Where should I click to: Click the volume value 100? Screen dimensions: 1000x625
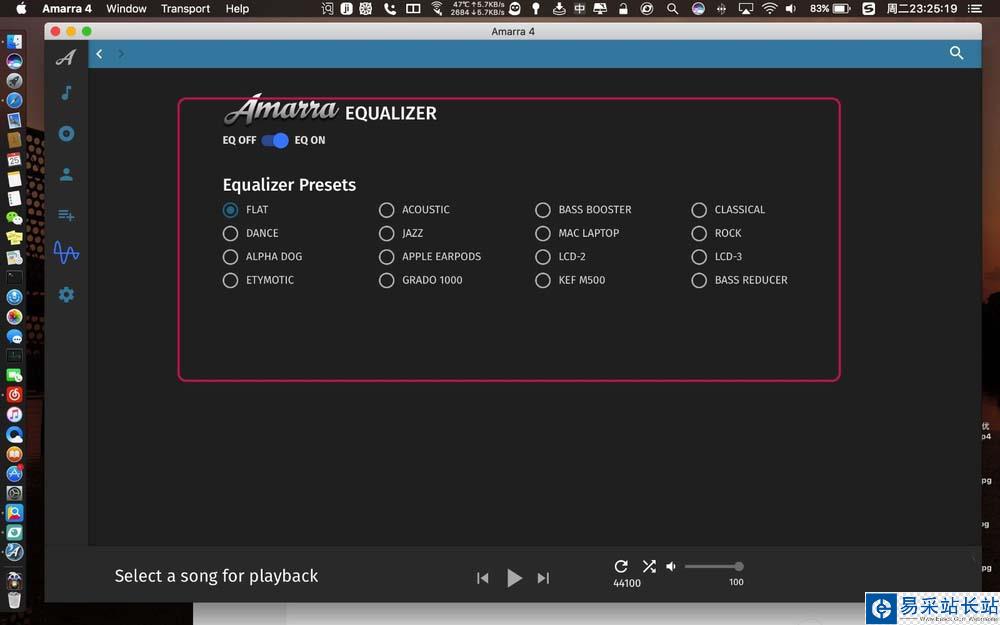click(736, 582)
